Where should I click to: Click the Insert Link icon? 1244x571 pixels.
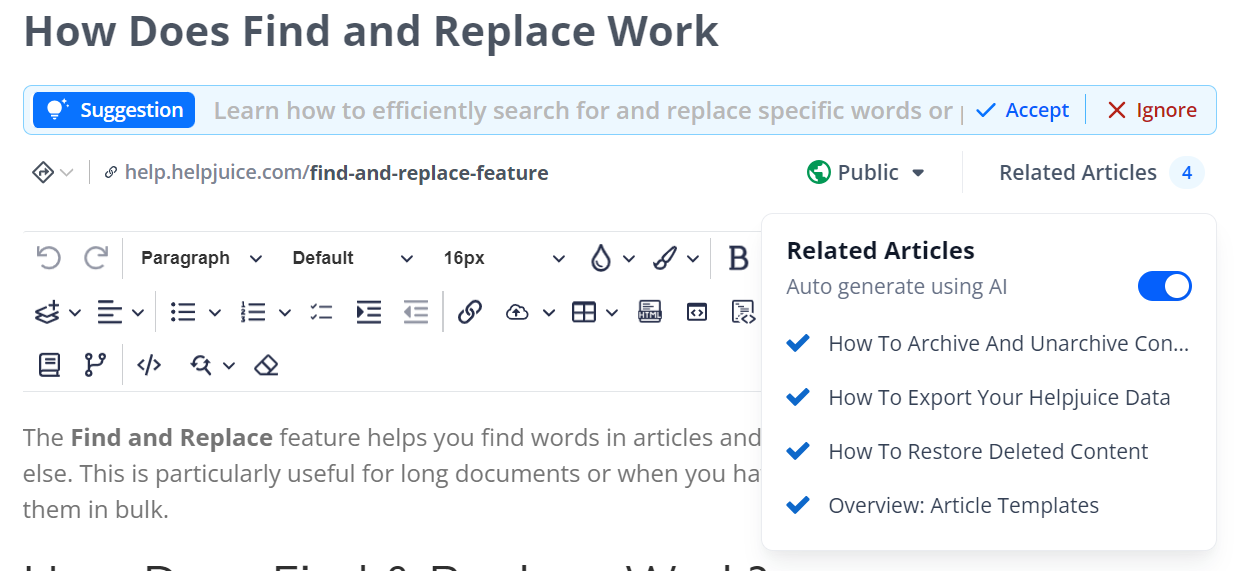pyautogui.click(x=470, y=313)
